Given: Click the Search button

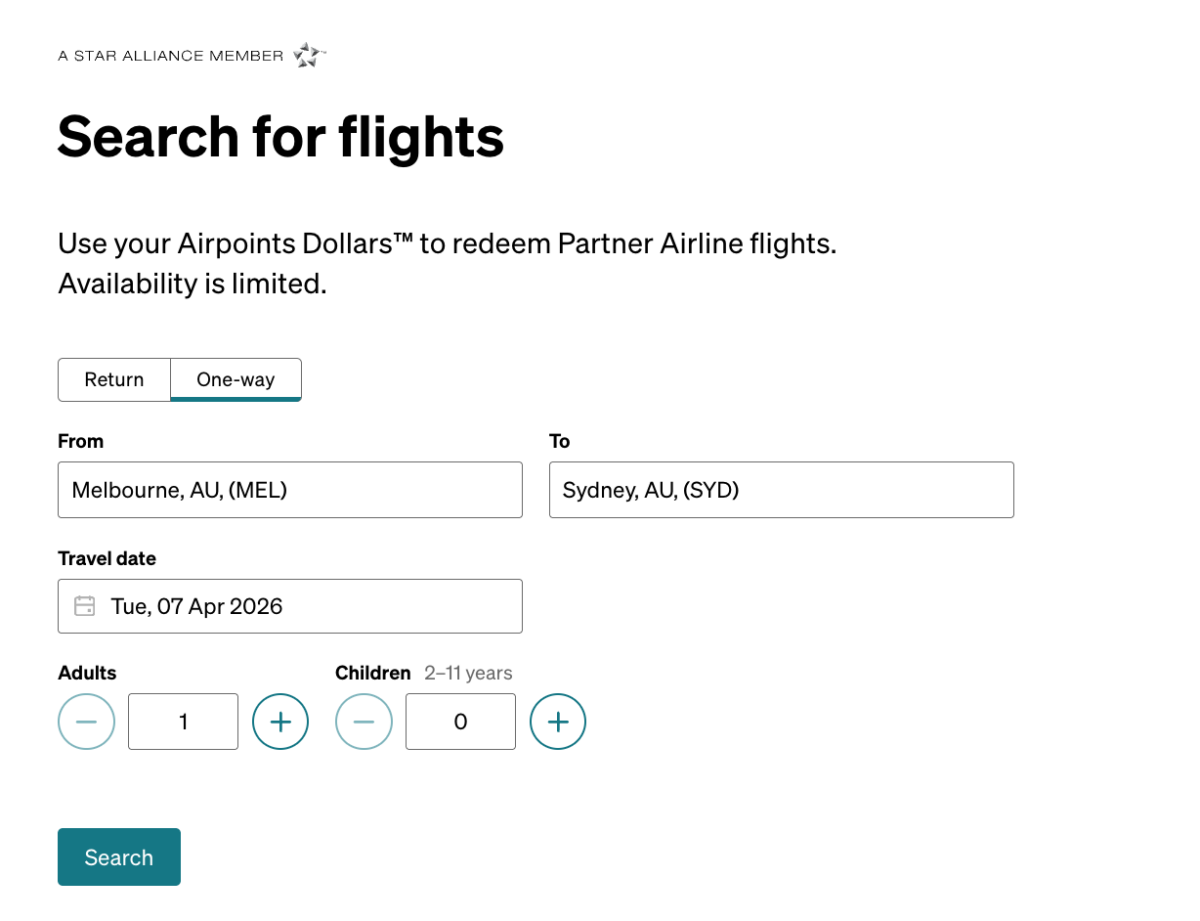Looking at the screenshot, I should pyautogui.click(x=119, y=857).
